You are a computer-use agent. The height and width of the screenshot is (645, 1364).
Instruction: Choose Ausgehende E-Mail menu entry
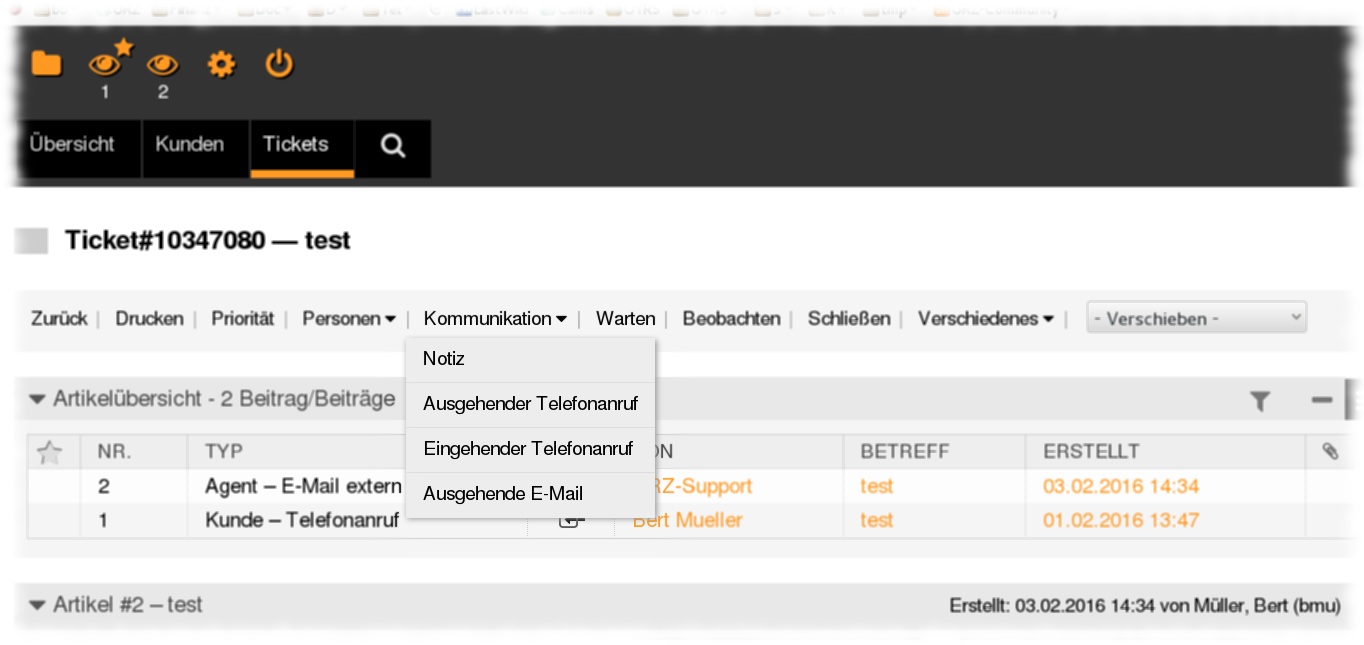(x=503, y=494)
